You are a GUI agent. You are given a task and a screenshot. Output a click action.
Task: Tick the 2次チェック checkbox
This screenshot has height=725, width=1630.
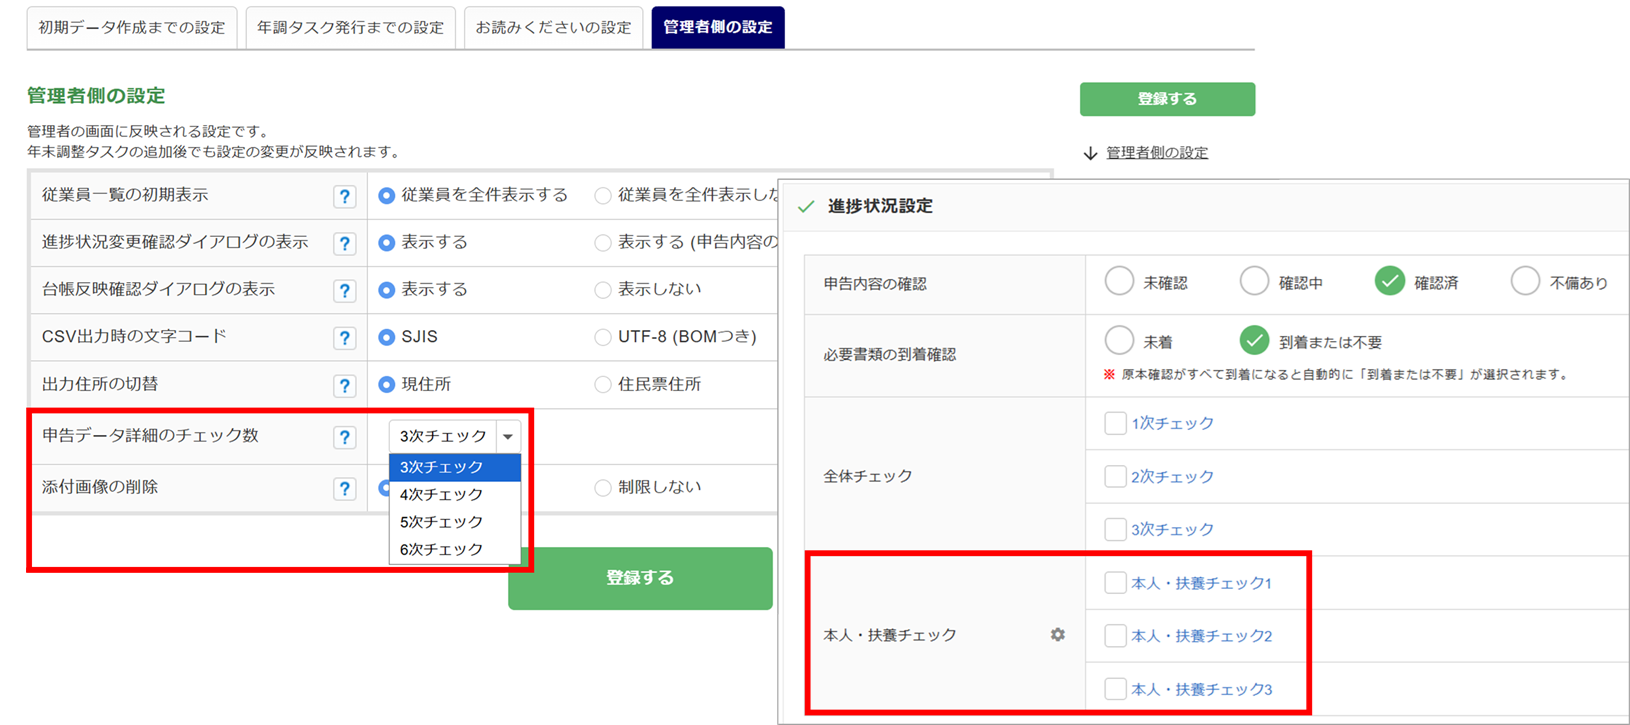point(1115,476)
